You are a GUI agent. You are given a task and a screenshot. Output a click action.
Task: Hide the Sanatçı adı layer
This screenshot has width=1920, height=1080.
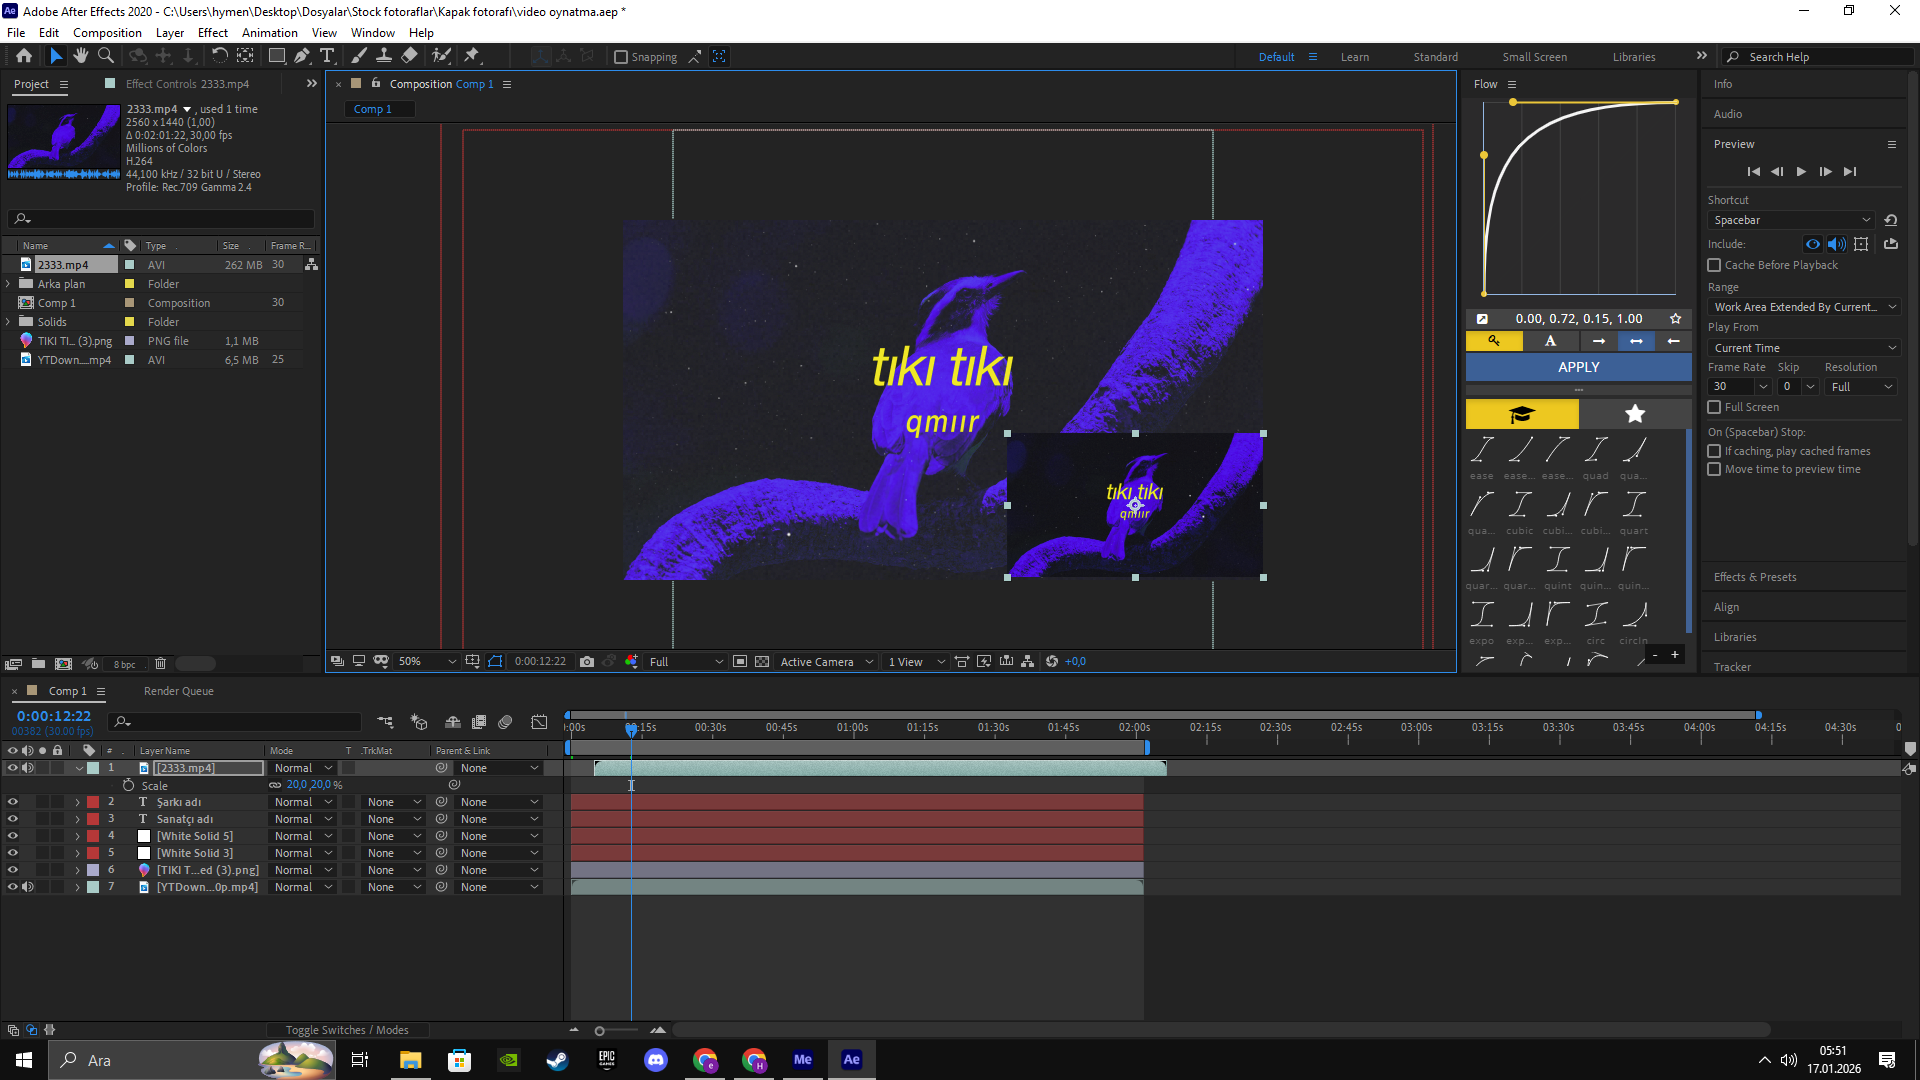(x=13, y=819)
